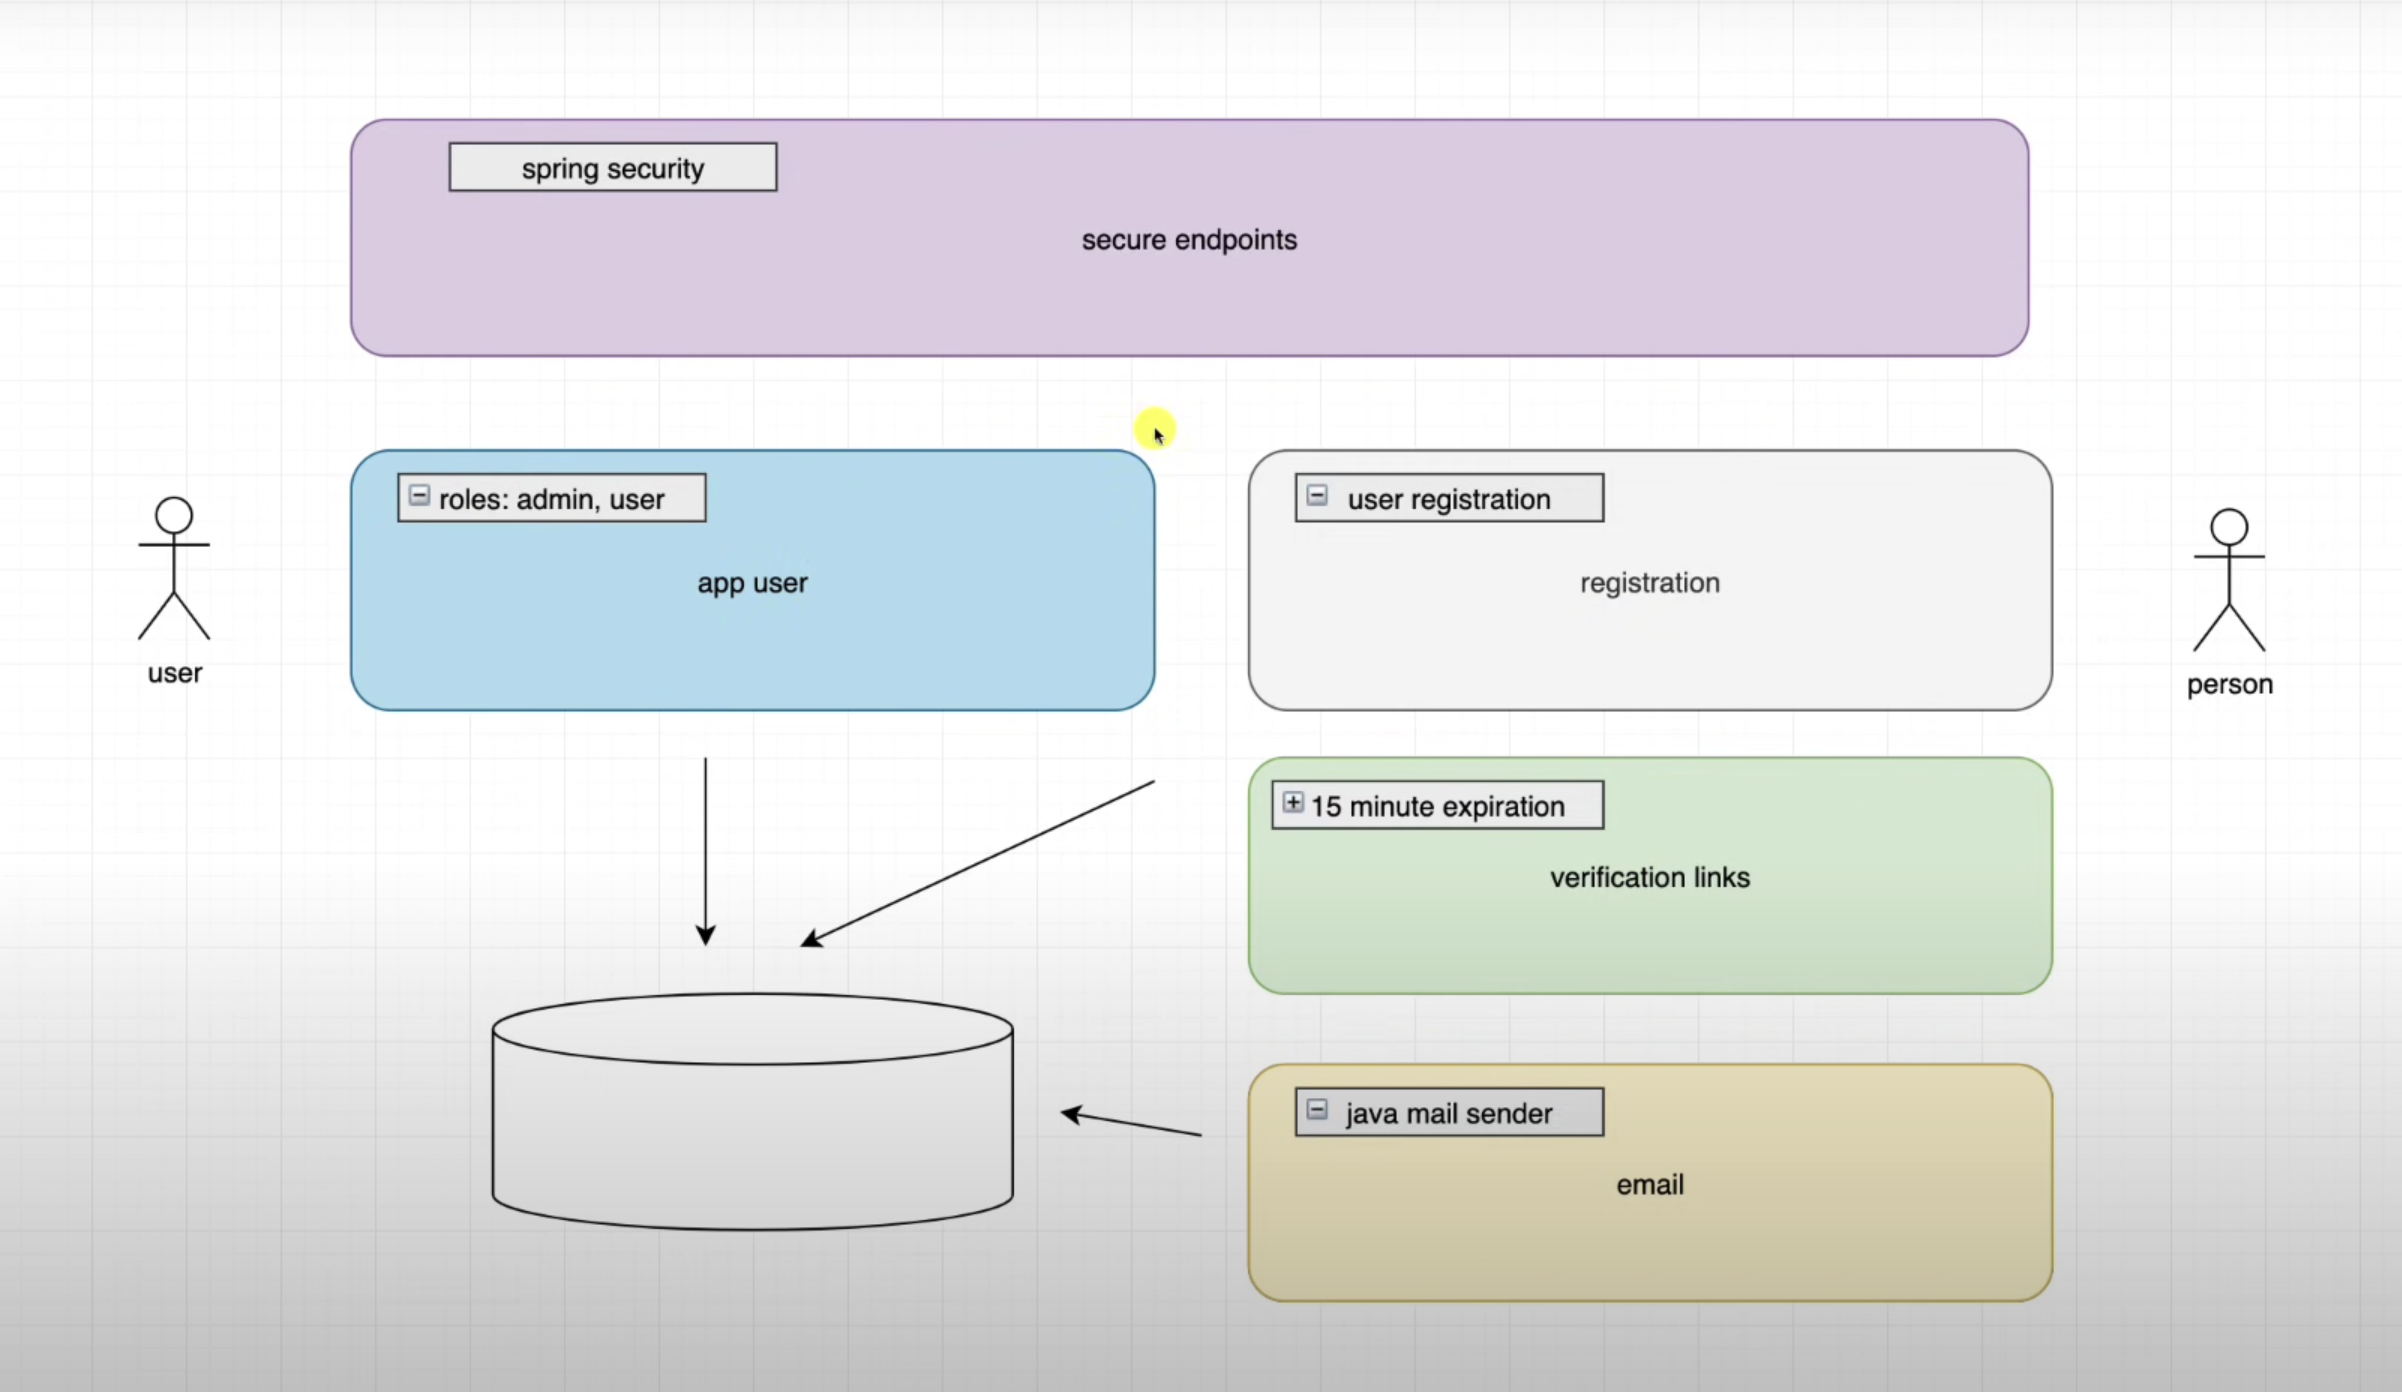Click the registration box text
The width and height of the screenshot is (2402, 1392).
point(1649,582)
